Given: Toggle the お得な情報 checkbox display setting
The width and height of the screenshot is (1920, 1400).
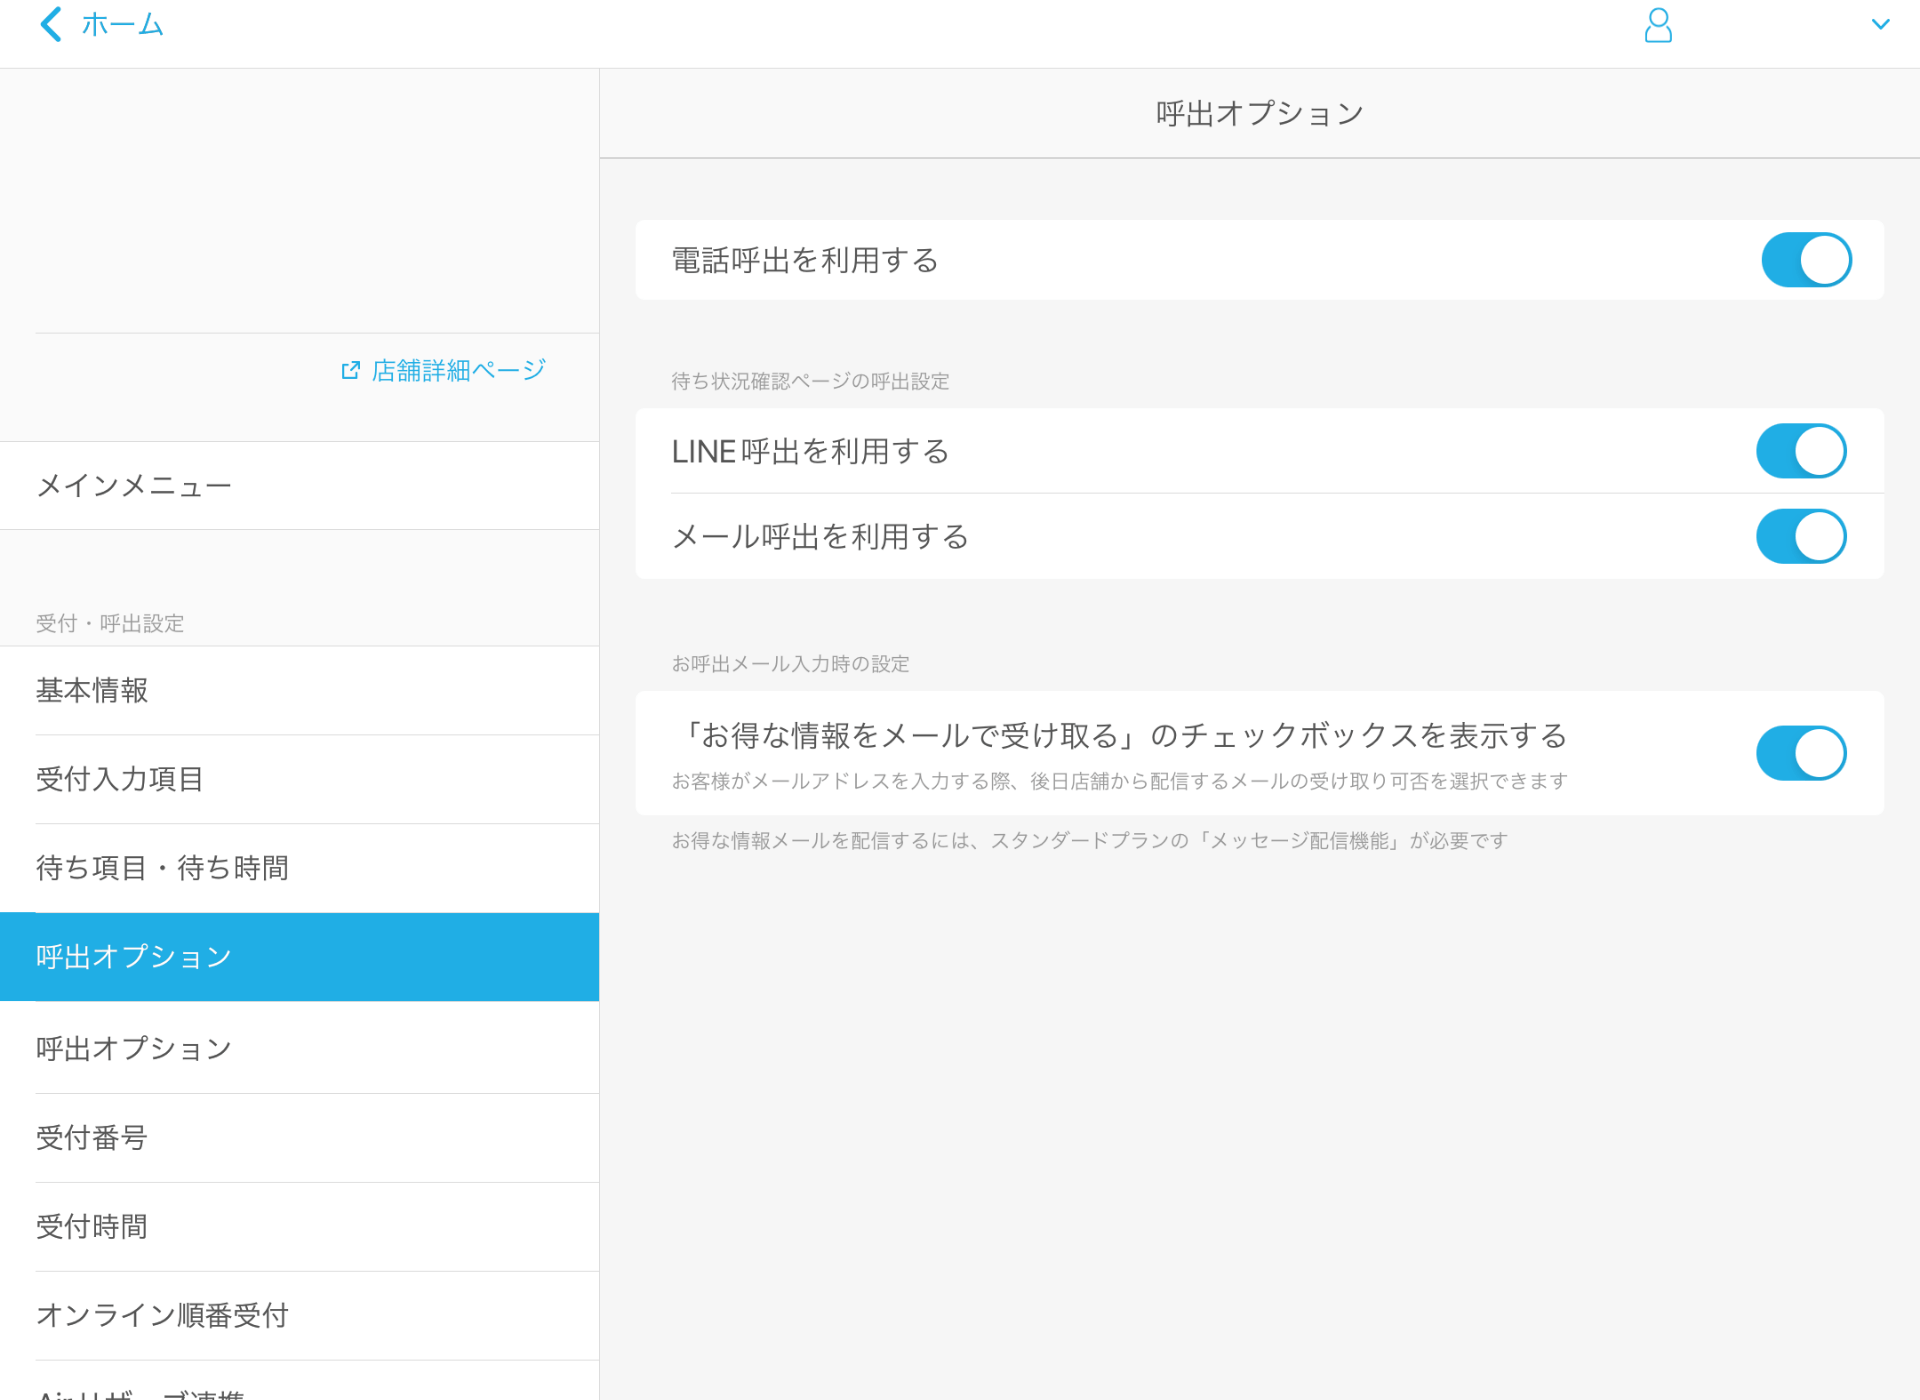Looking at the screenshot, I should click(1801, 753).
